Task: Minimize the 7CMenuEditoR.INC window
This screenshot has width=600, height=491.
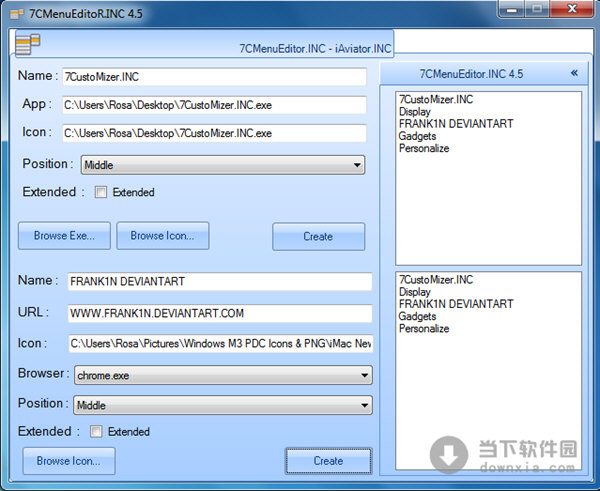Action: click(511, 9)
